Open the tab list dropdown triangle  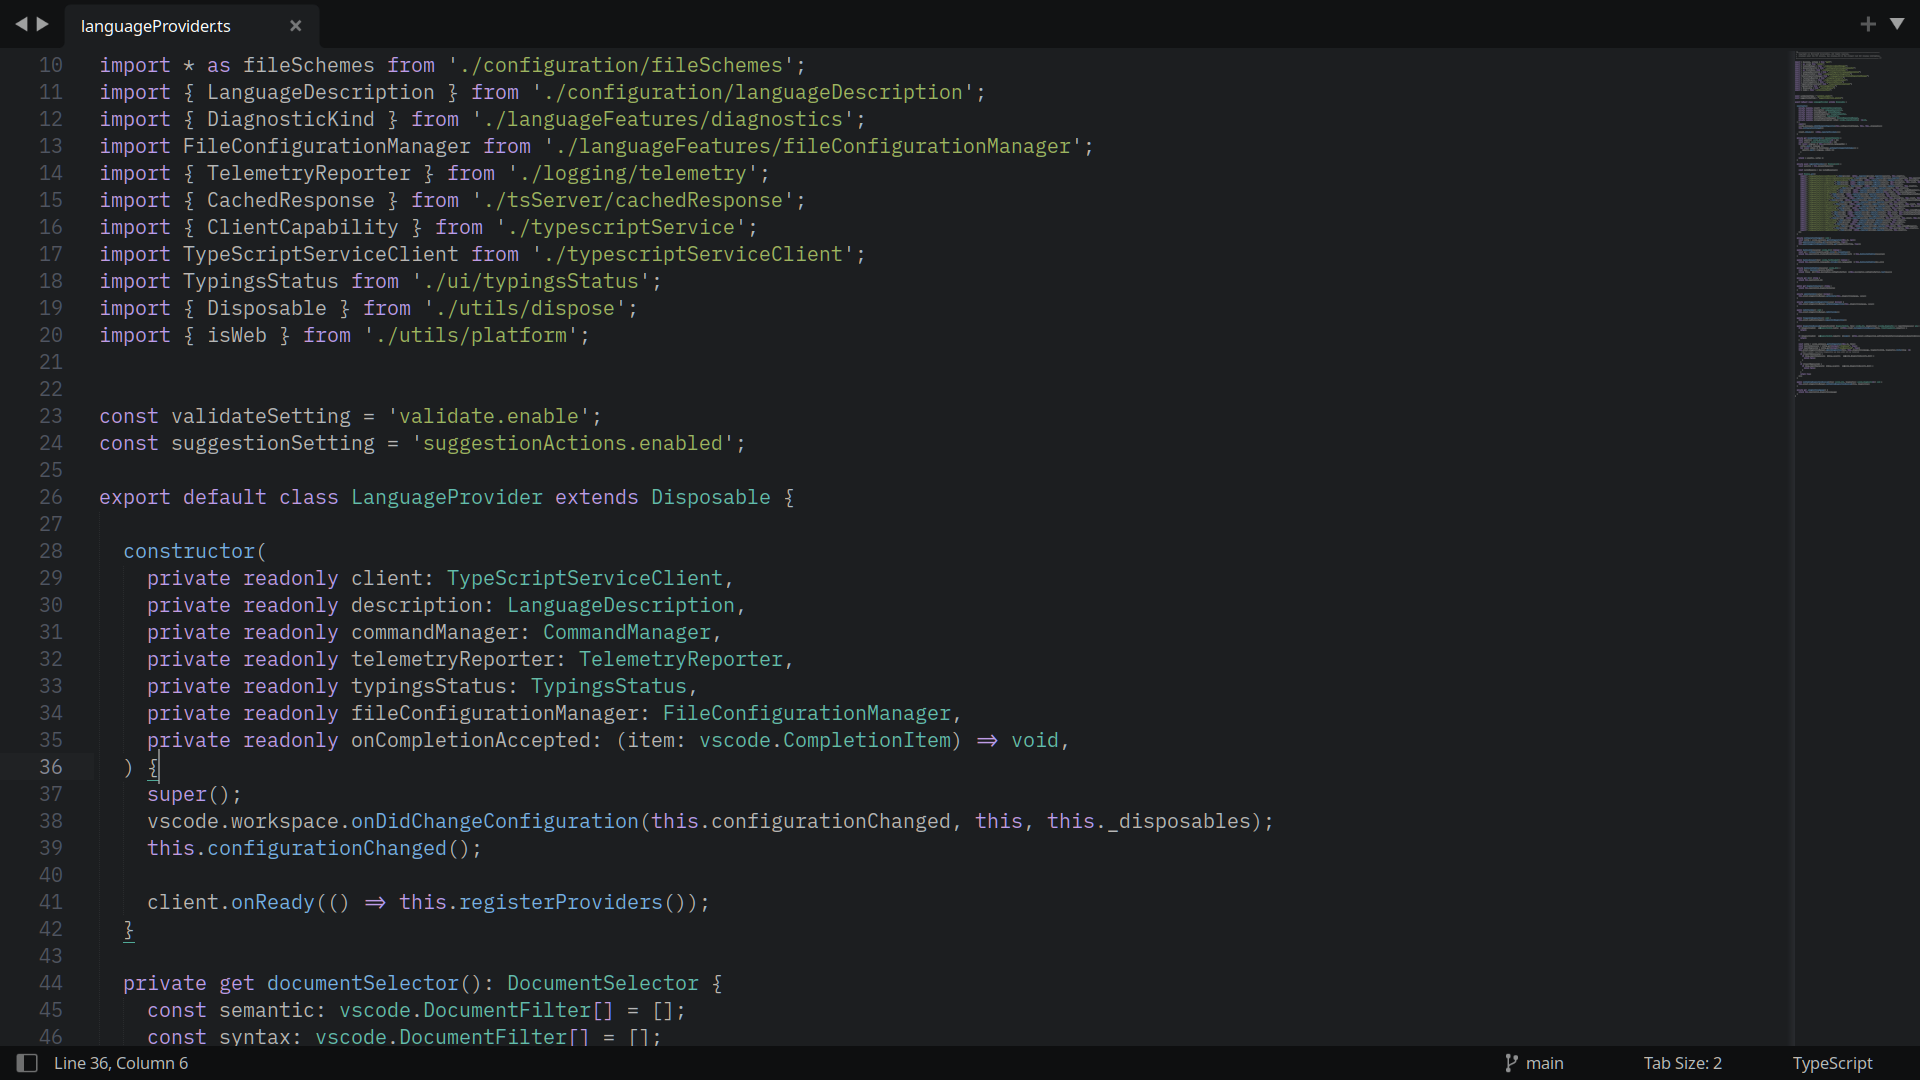pos(1897,24)
